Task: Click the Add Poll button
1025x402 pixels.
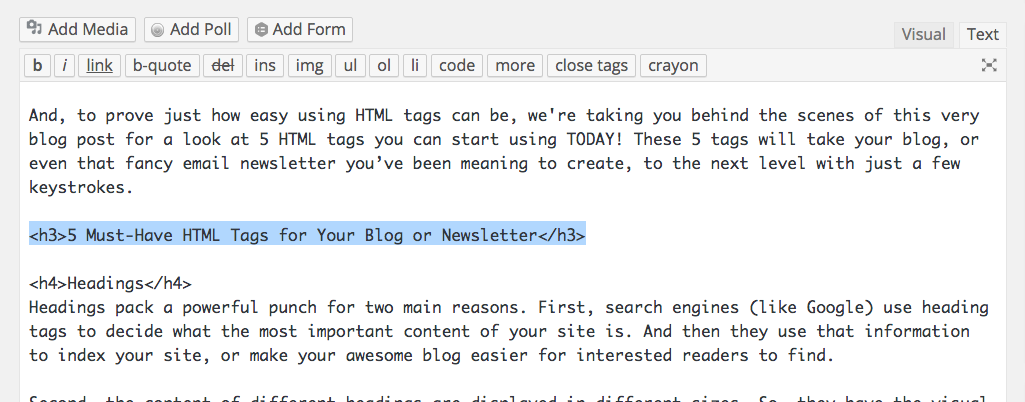Action: (192, 30)
